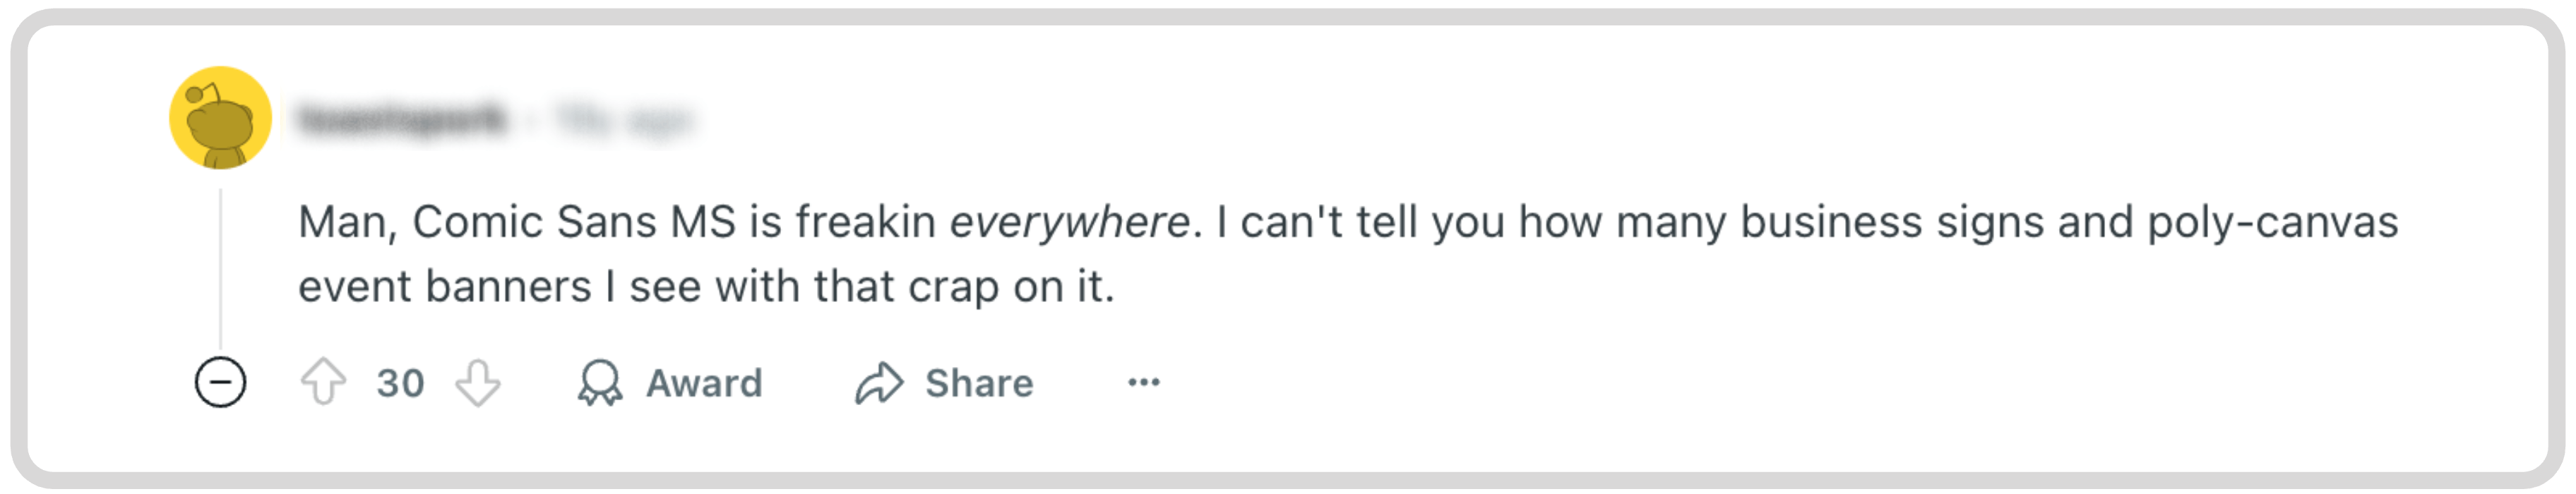Click the Share arrow icon
Viewport: 2576px width, 494px height.
coord(879,383)
